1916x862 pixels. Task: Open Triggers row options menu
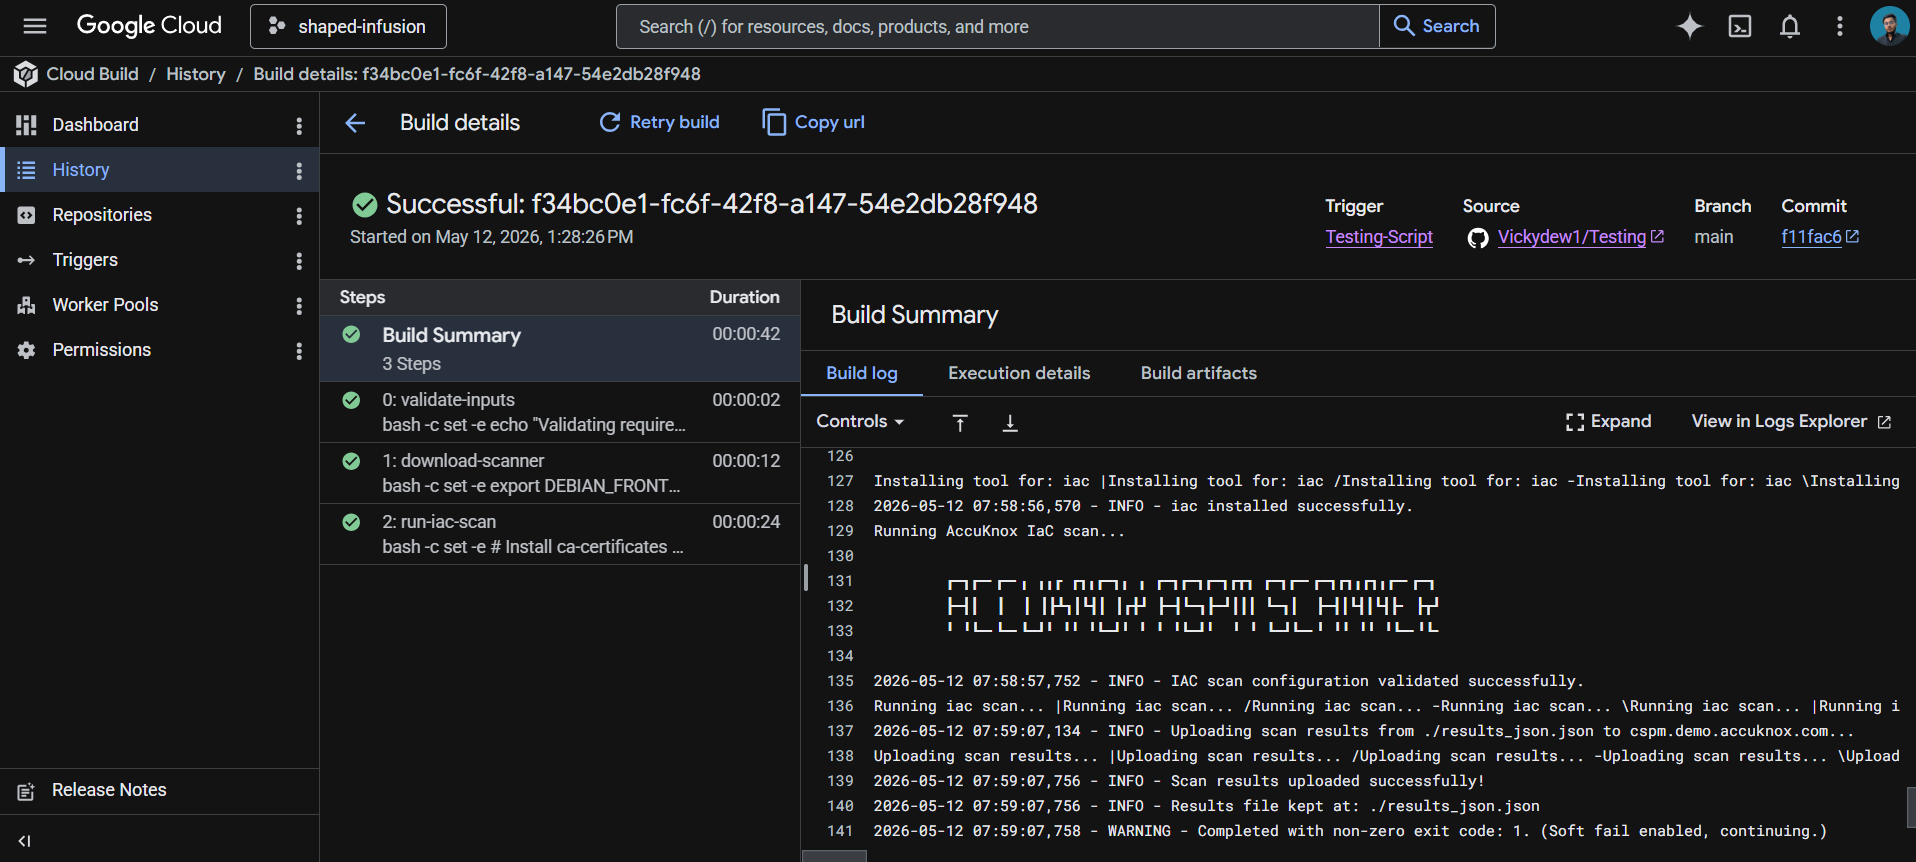coord(299,260)
